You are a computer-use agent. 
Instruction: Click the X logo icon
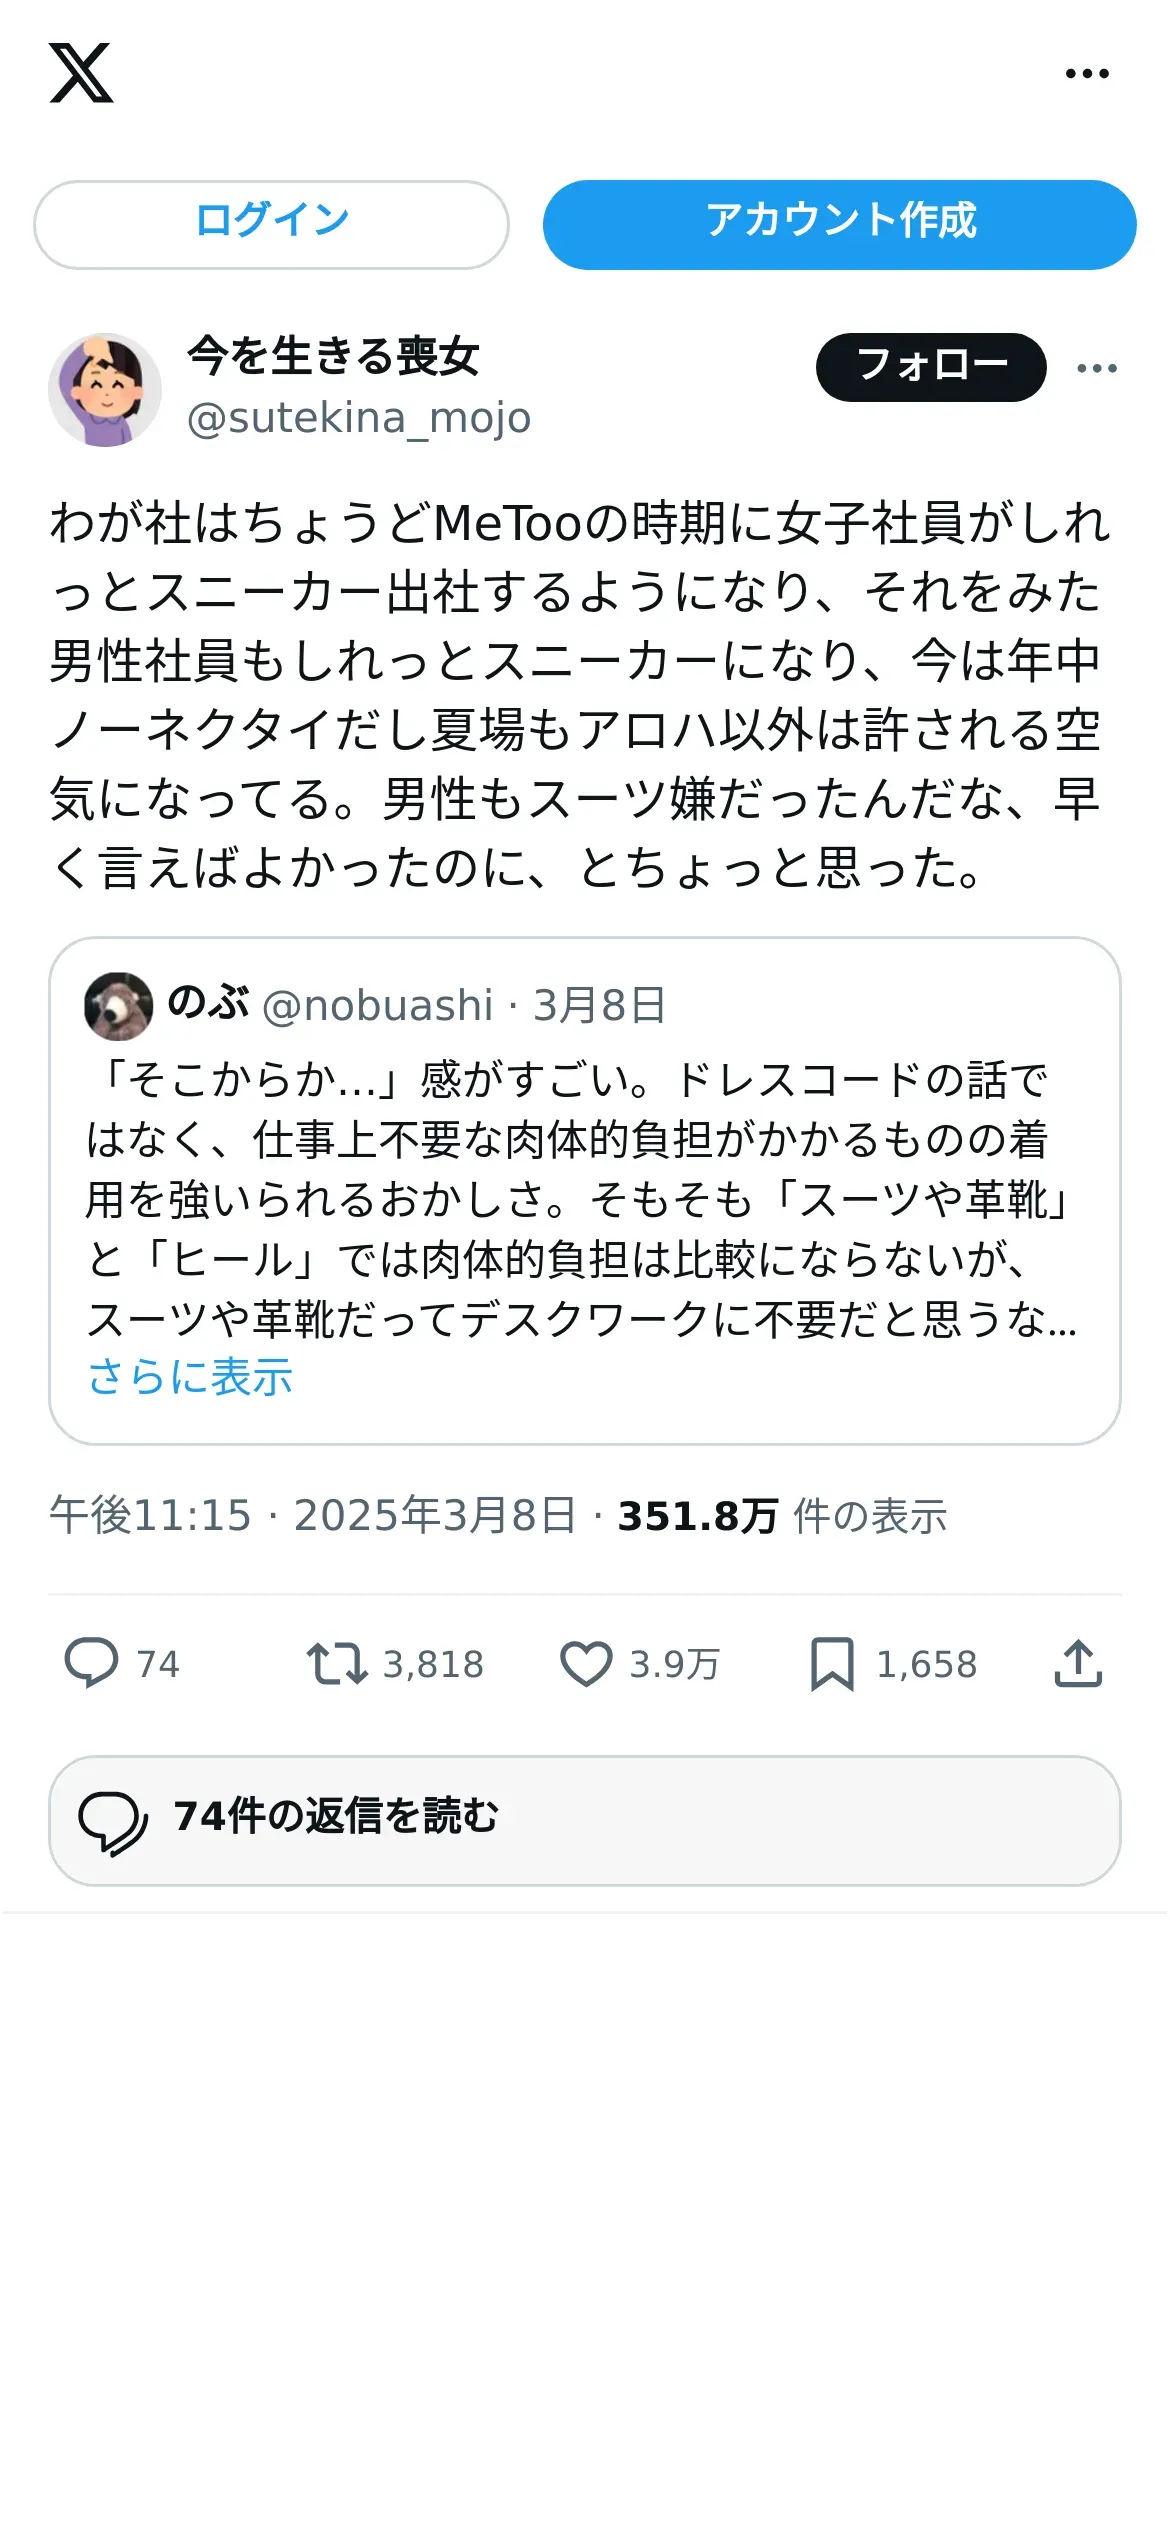click(81, 73)
